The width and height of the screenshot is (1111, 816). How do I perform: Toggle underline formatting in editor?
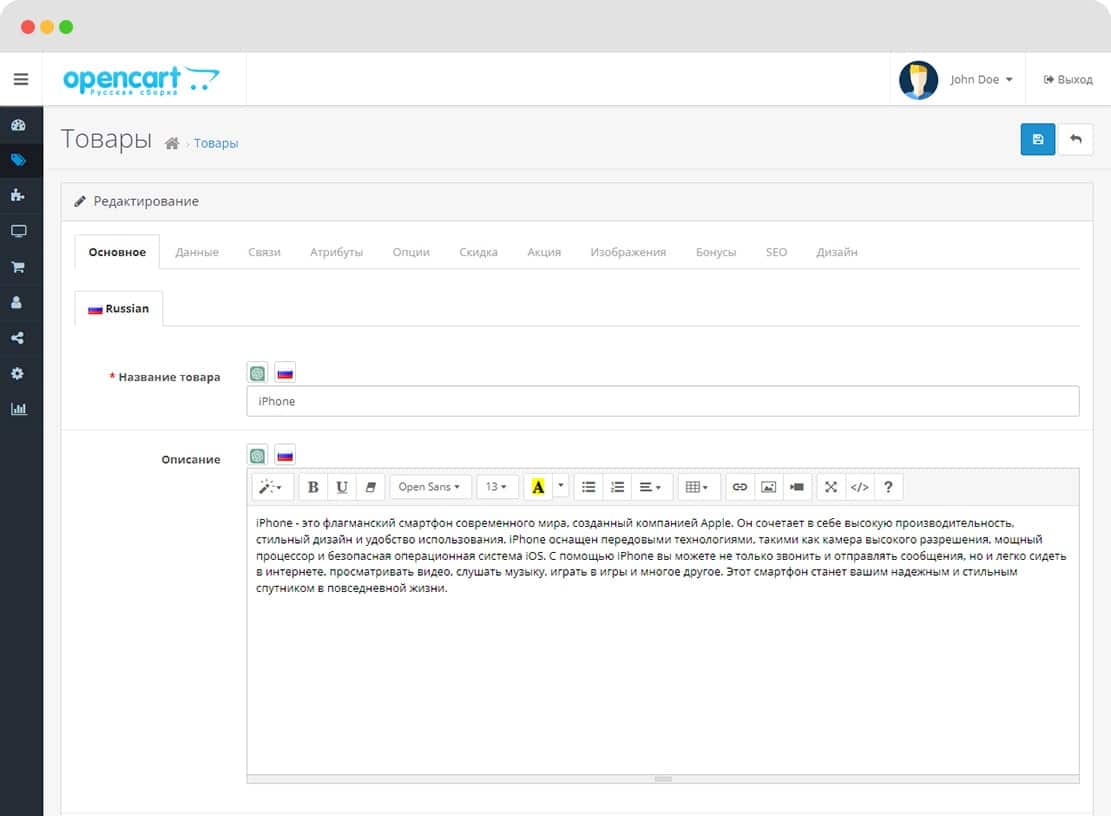coord(342,487)
